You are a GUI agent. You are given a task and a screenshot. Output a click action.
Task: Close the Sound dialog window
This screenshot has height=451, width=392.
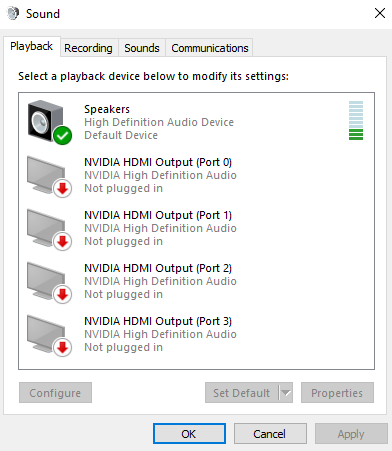tap(380, 13)
